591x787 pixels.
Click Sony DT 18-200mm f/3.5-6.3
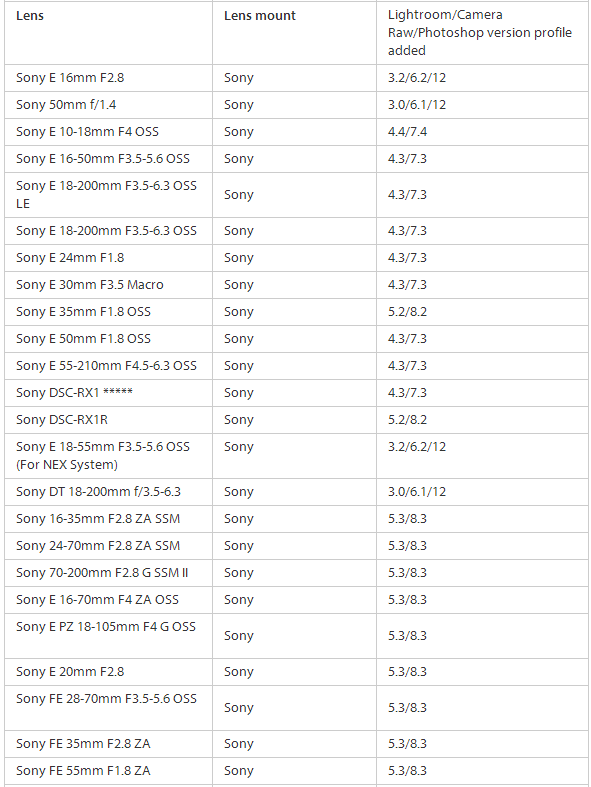[98, 492]
